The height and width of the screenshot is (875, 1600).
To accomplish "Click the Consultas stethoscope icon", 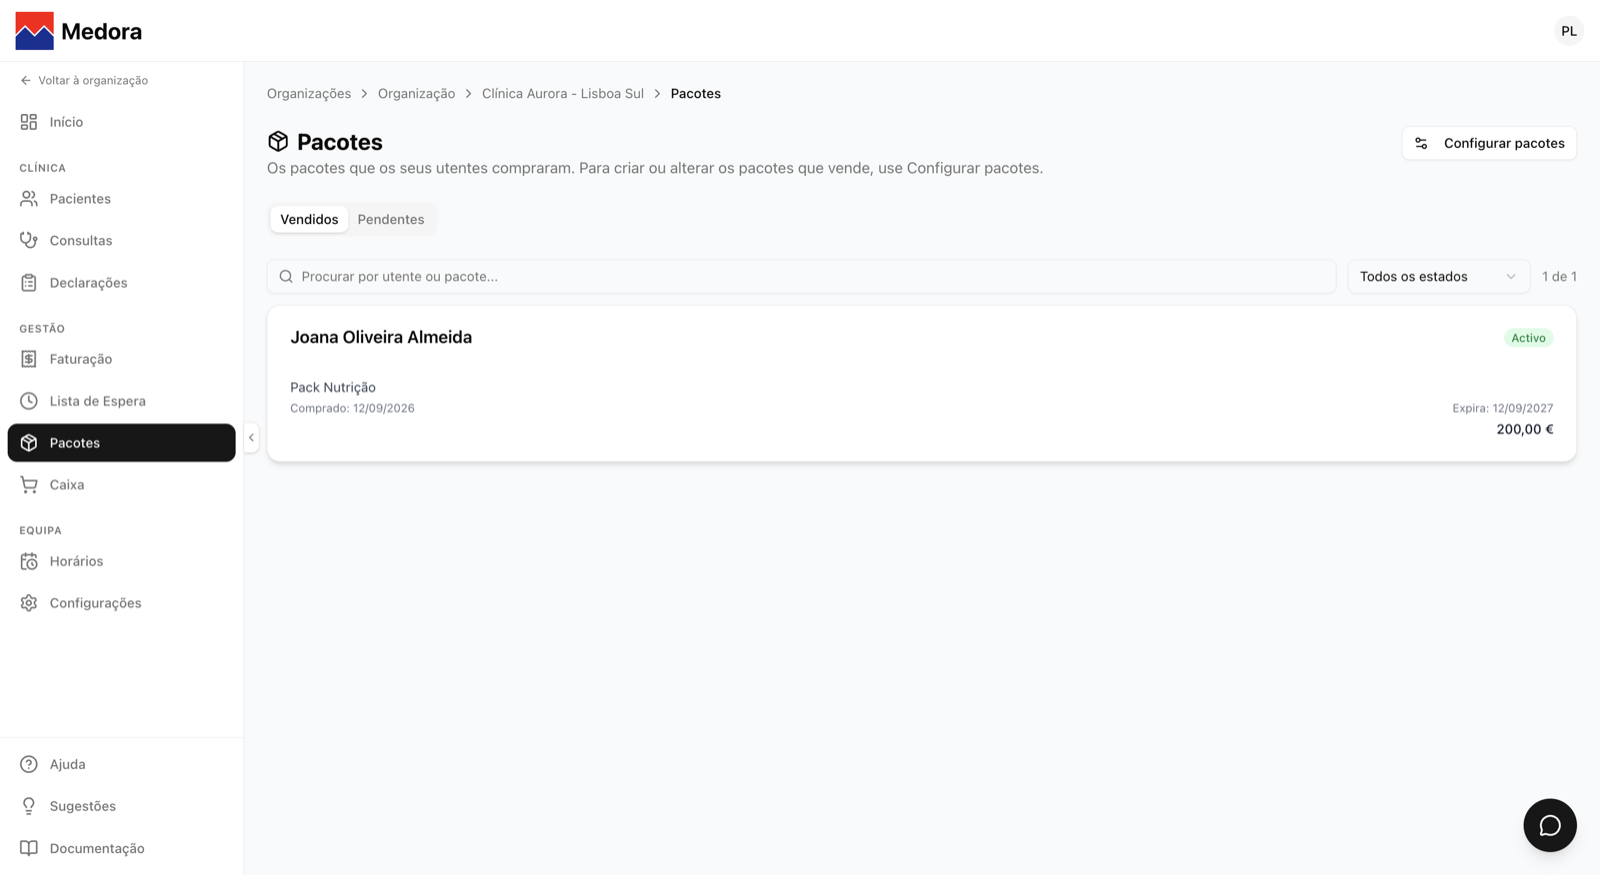I will click(x=29, y=241).
